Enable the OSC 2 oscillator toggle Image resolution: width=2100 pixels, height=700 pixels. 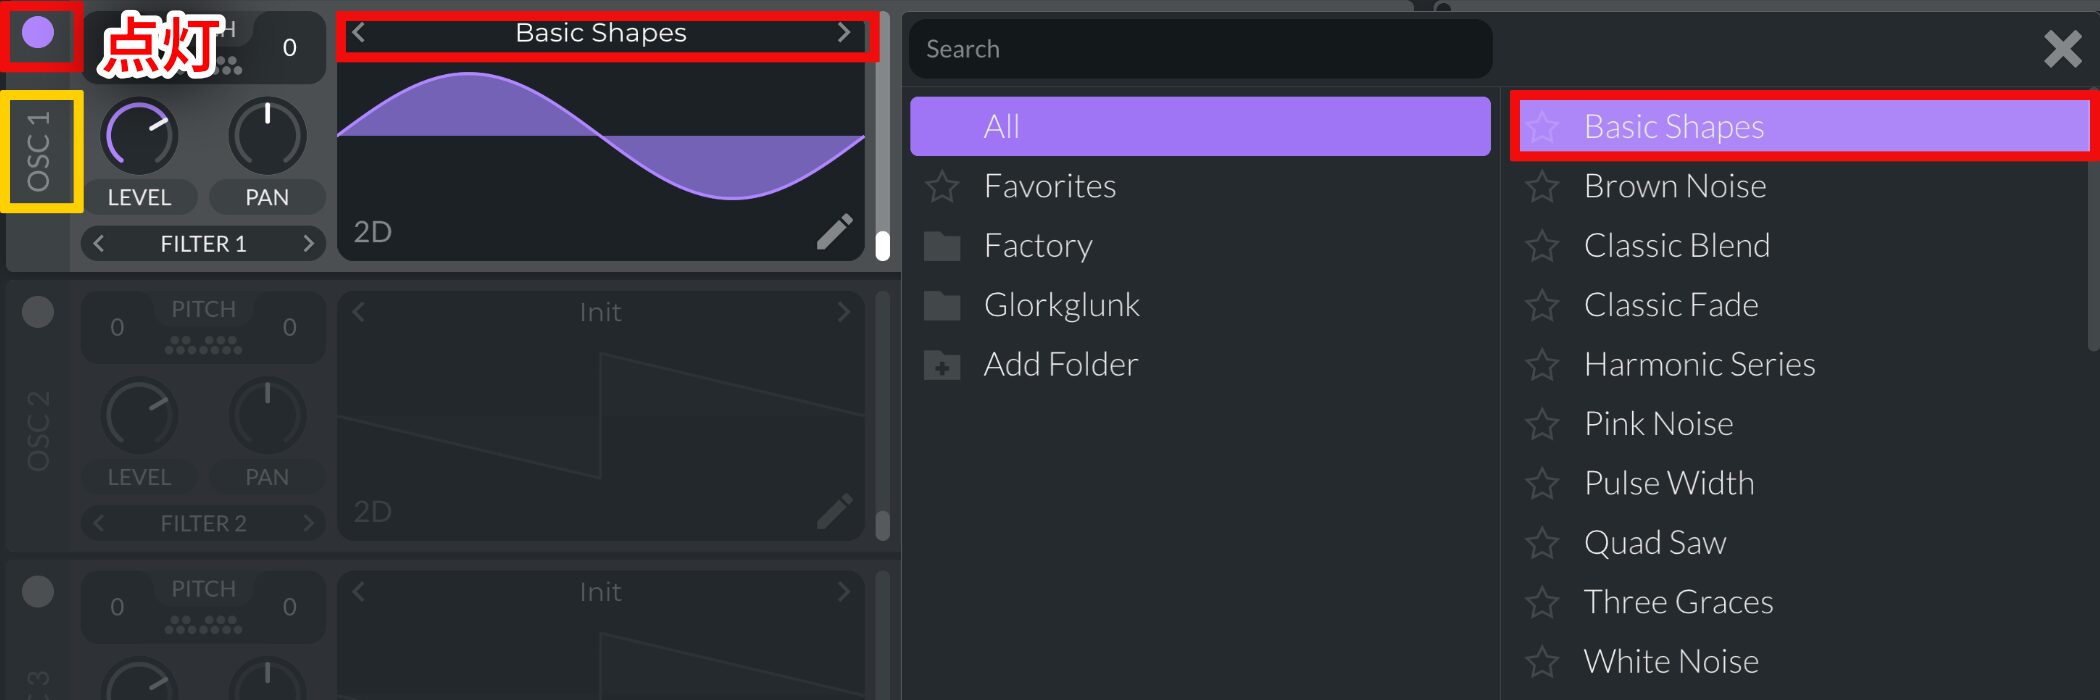point(38,312)
